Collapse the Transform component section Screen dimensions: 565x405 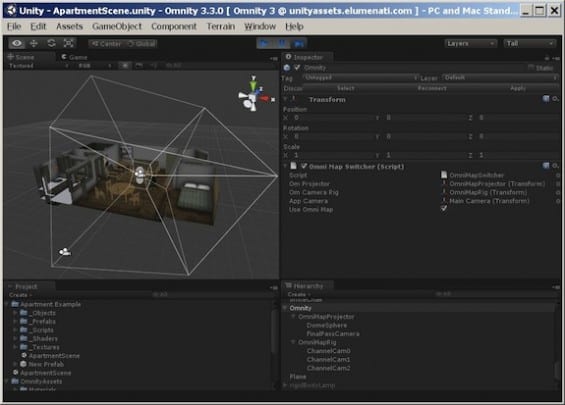click(x=286, y=99)
